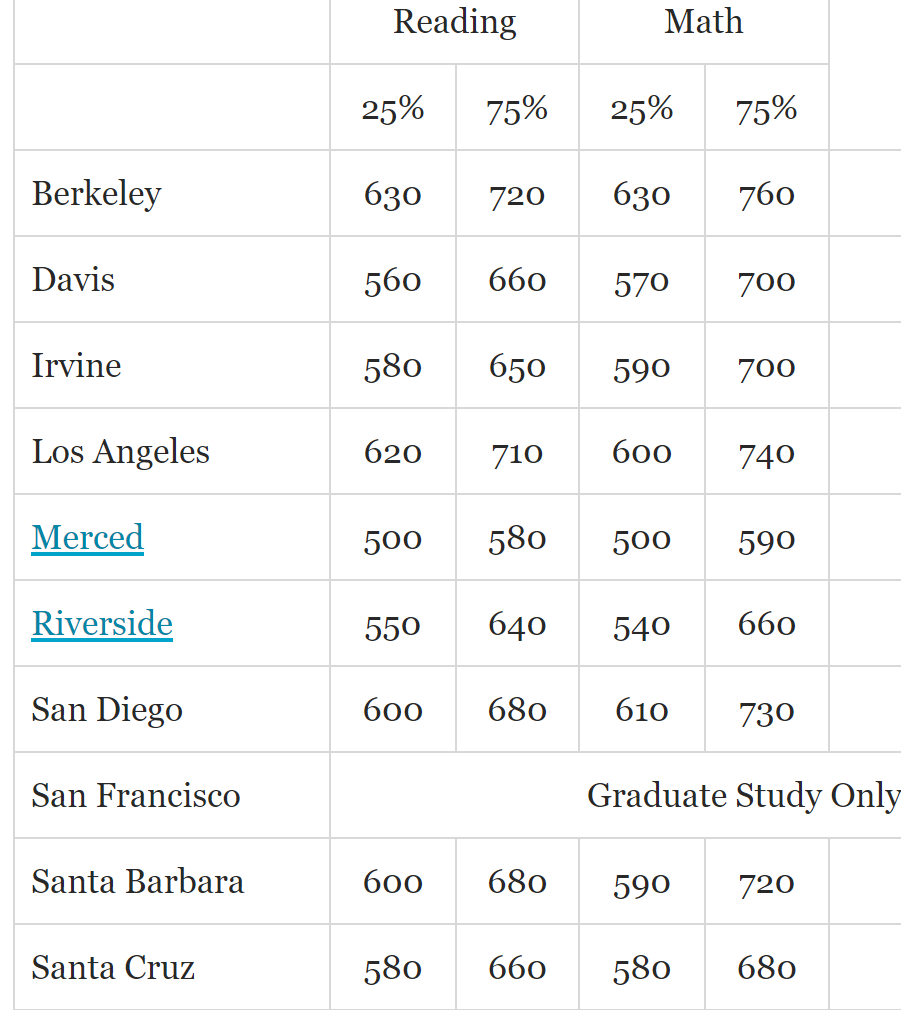The width and height of the screenshot is (901, 1010).
Task: Click Santa Cruz Math 75% score 680
Action: click(767, 969)
